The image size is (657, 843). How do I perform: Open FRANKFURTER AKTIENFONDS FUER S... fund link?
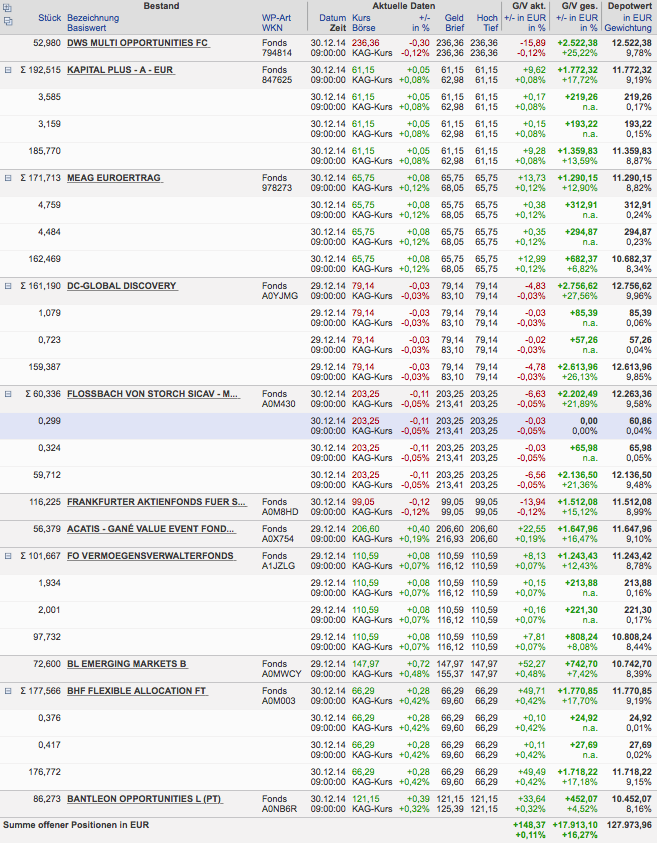click(x=156, y=502)
